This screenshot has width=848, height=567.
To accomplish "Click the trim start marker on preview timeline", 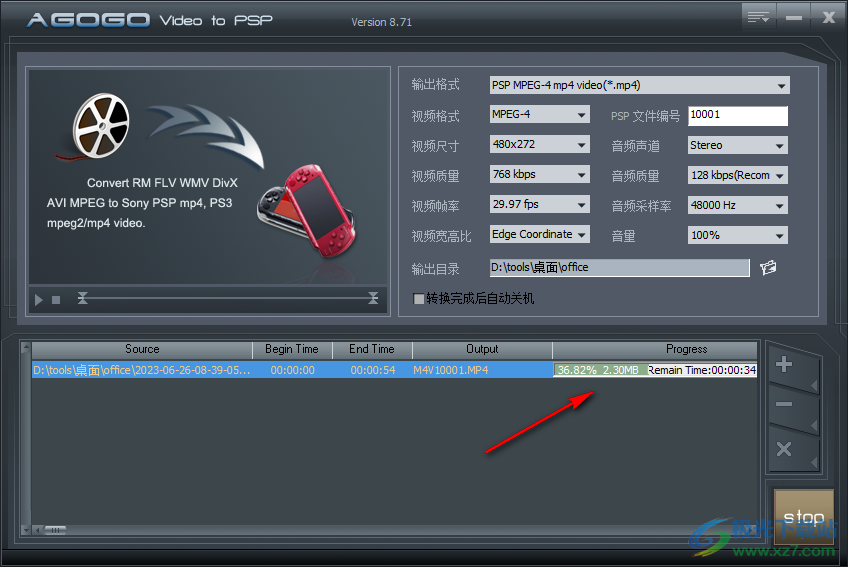I will pyautogui.click(x=82, y=298).
